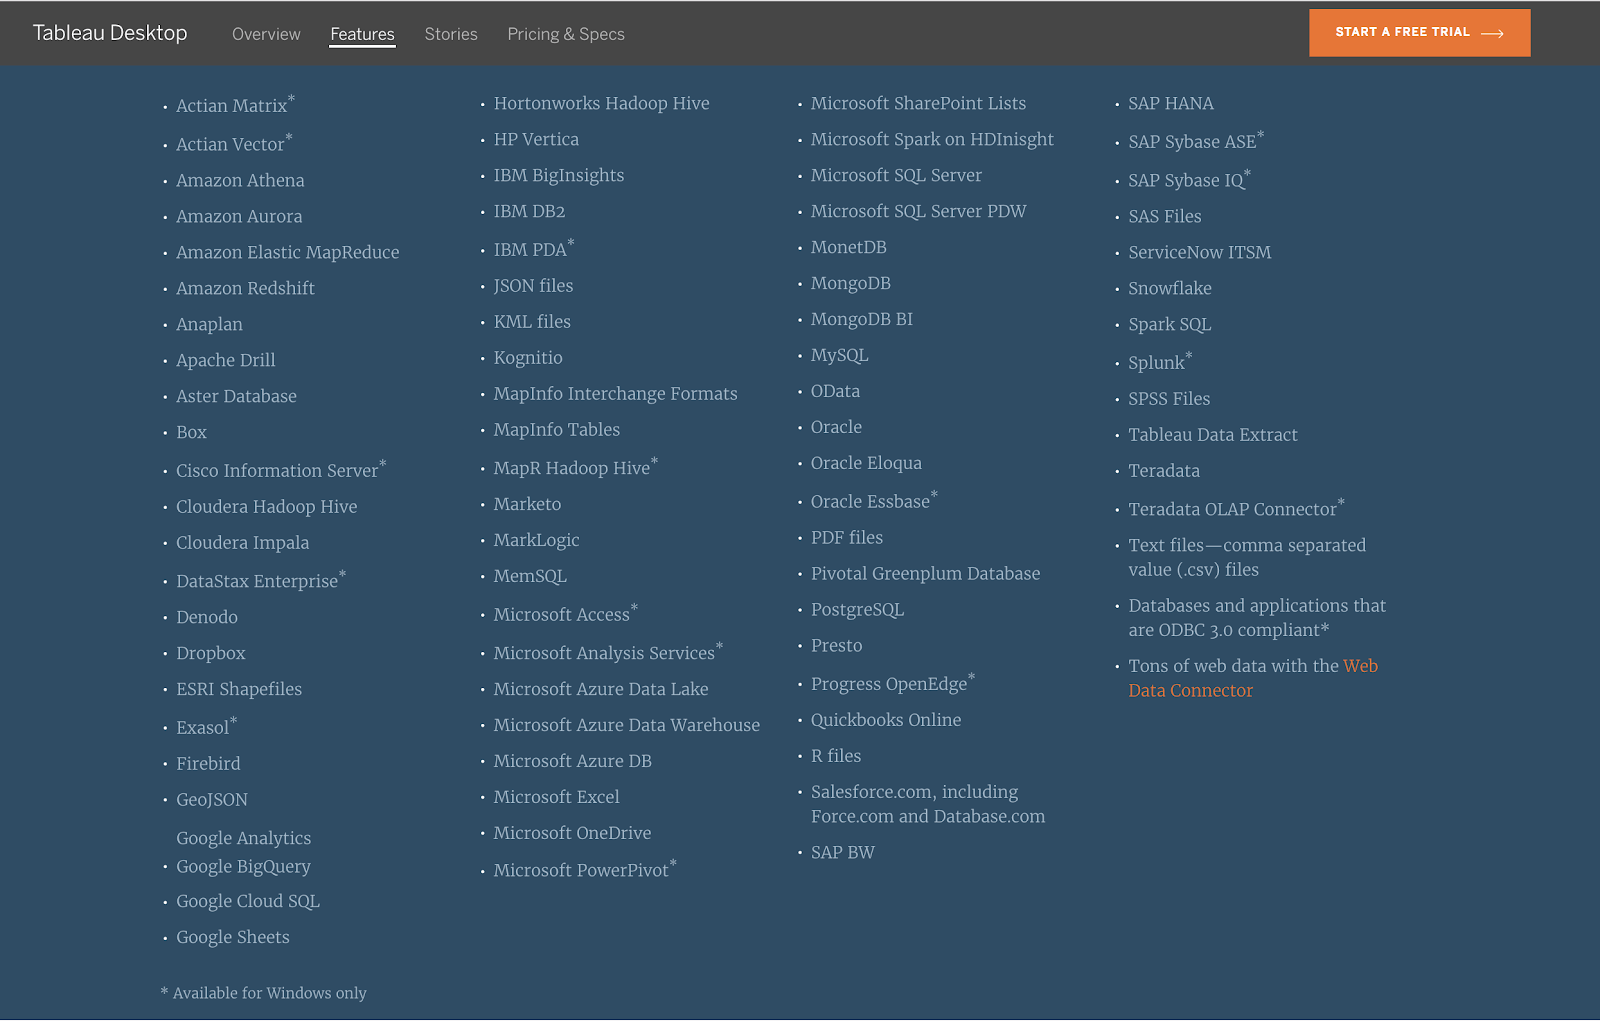The image size is (1600, 1024).
Task: Click Available for Windows only footnote
Action: tap(264, 993)
